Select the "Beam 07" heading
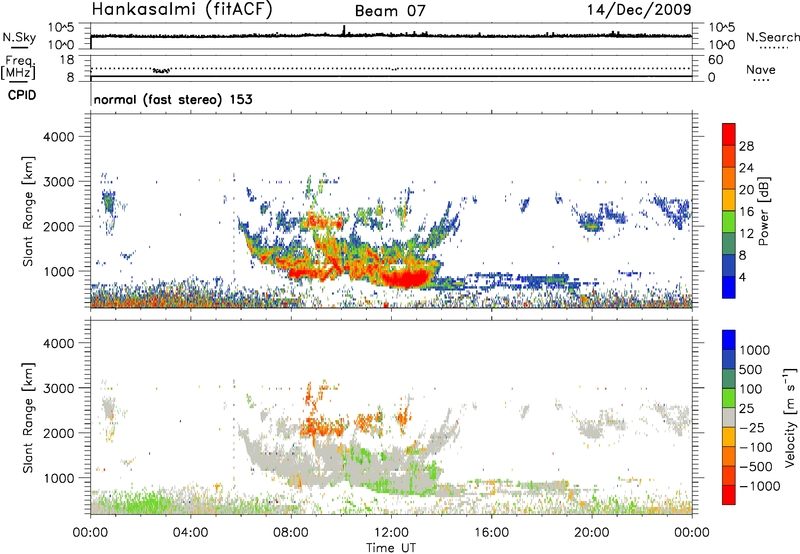This screenshot has width=800, height=554. (390, 11)
